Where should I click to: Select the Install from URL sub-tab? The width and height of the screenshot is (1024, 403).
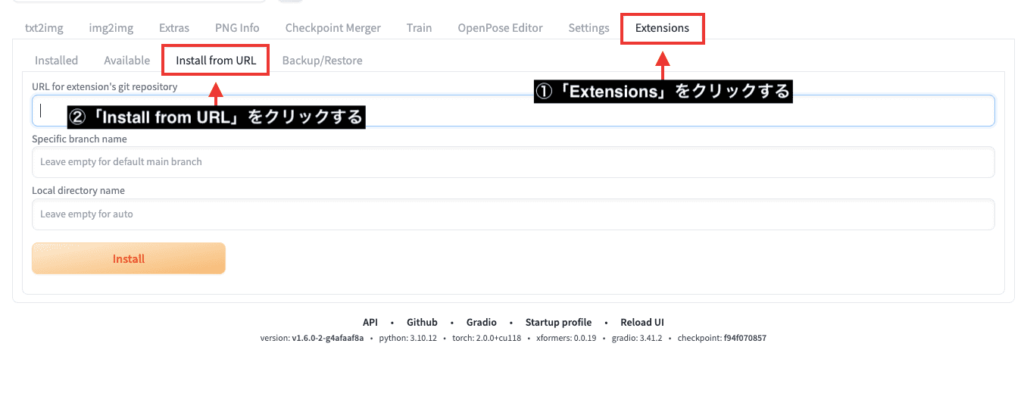[x=216, y=60]
